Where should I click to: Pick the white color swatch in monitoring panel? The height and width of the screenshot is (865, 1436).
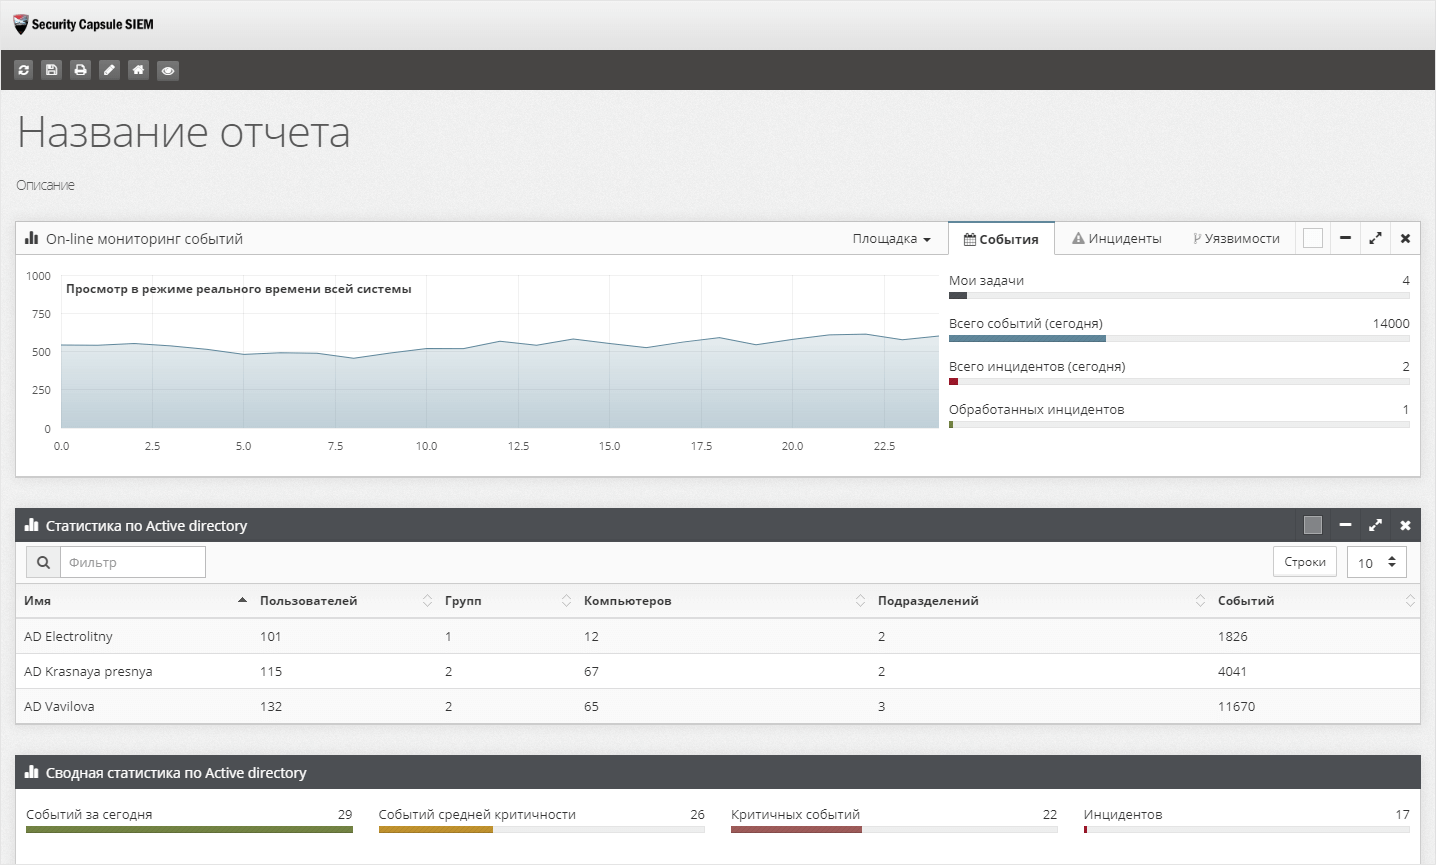coord(1313,238)
